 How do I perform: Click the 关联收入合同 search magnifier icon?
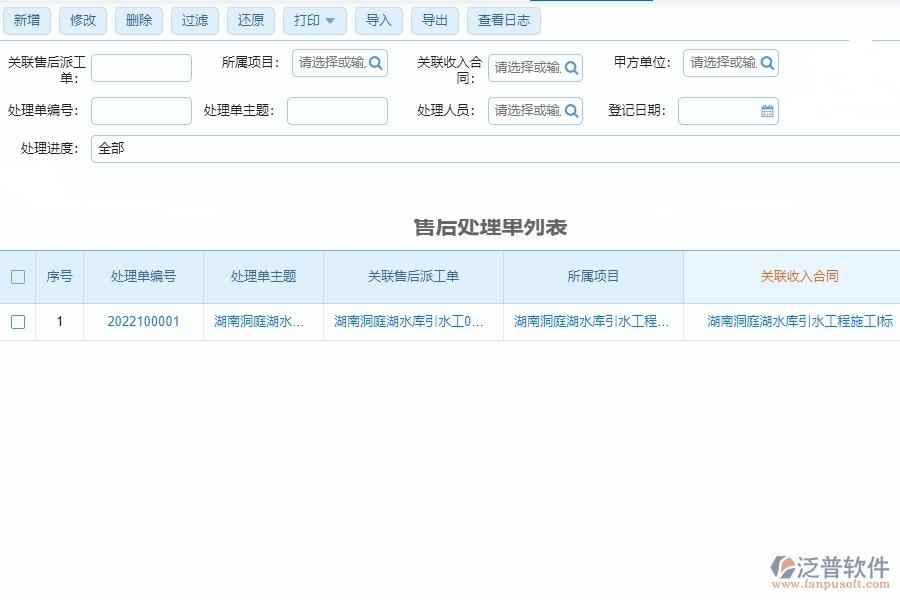[570, 68]
